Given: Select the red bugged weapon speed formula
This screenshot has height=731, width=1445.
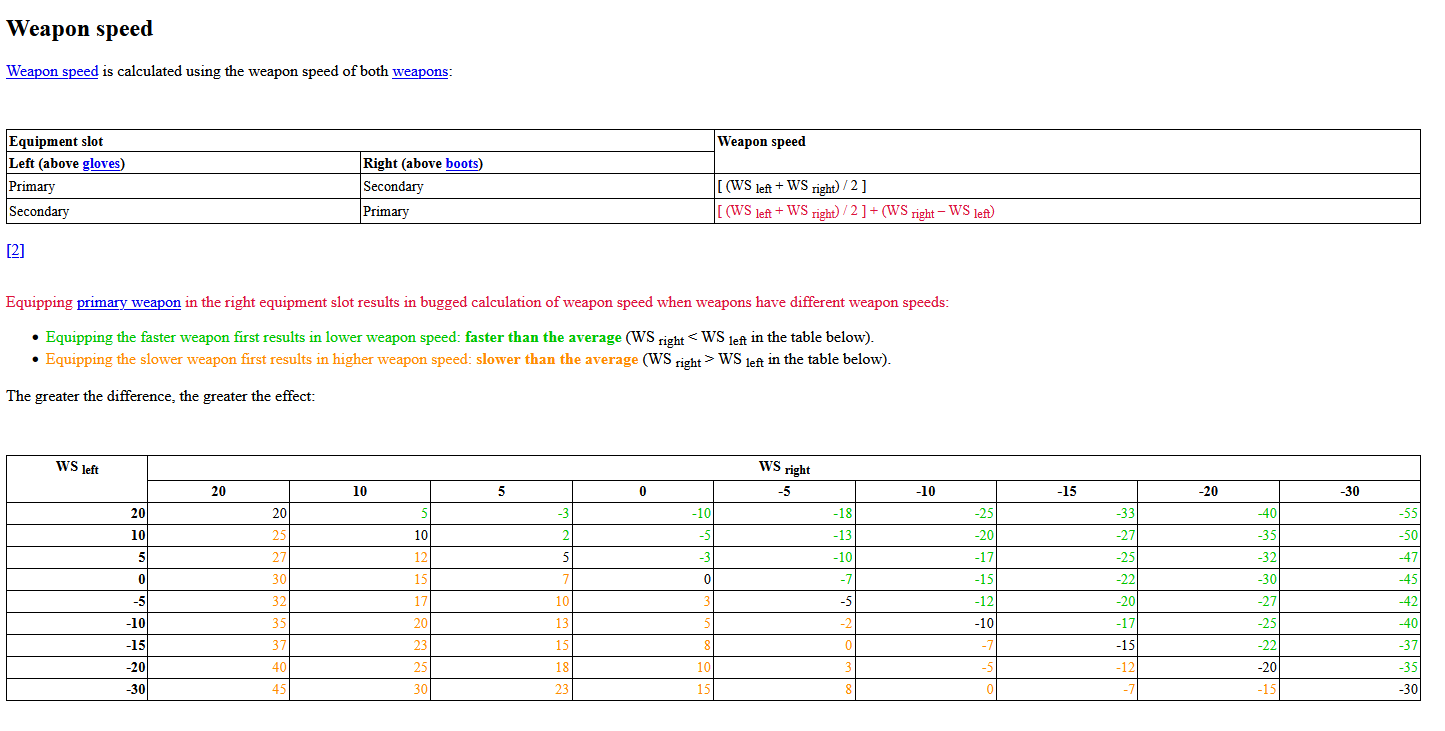Looking at the screenshot, I should click(x=856, y=212).
